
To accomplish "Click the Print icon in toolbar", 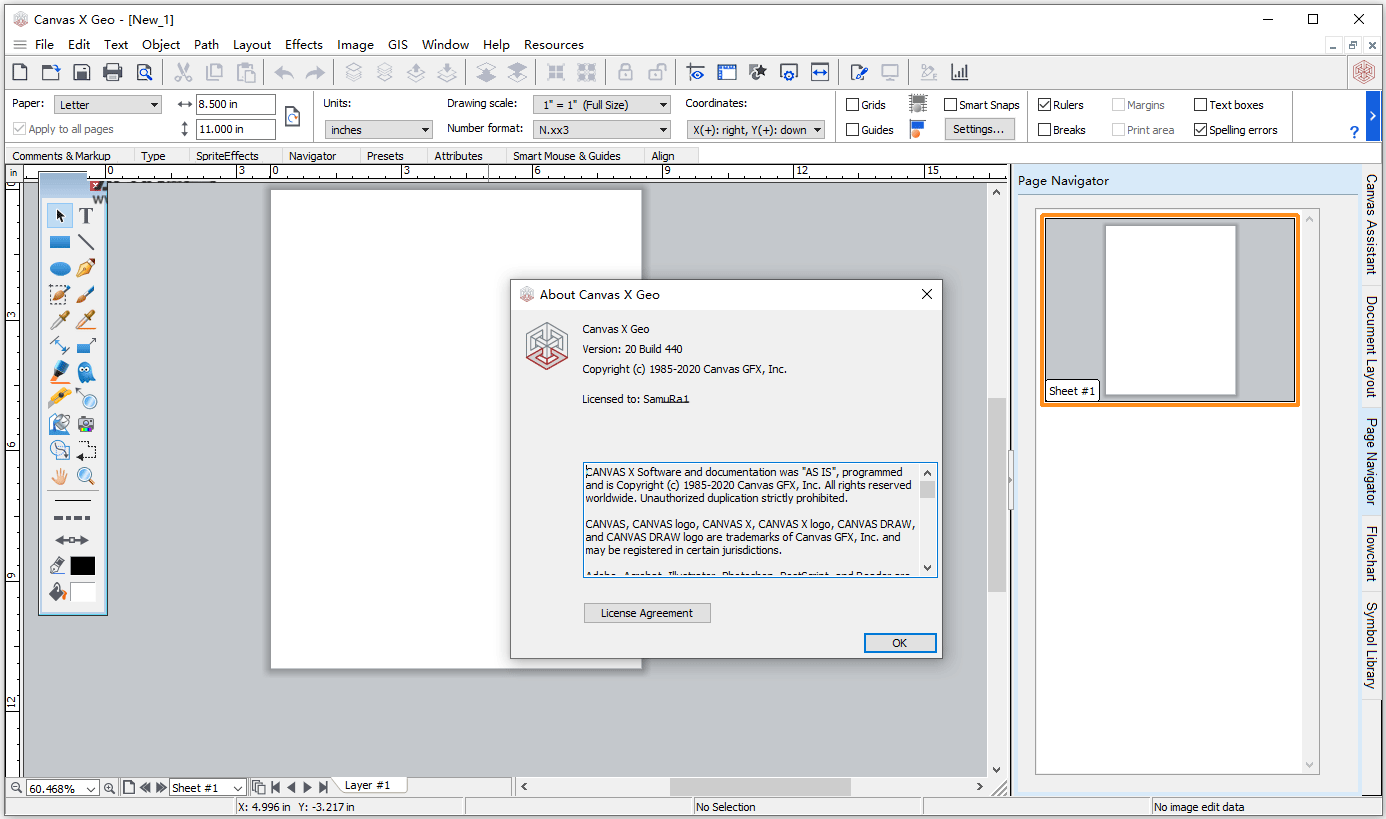I will coord(113,72).
